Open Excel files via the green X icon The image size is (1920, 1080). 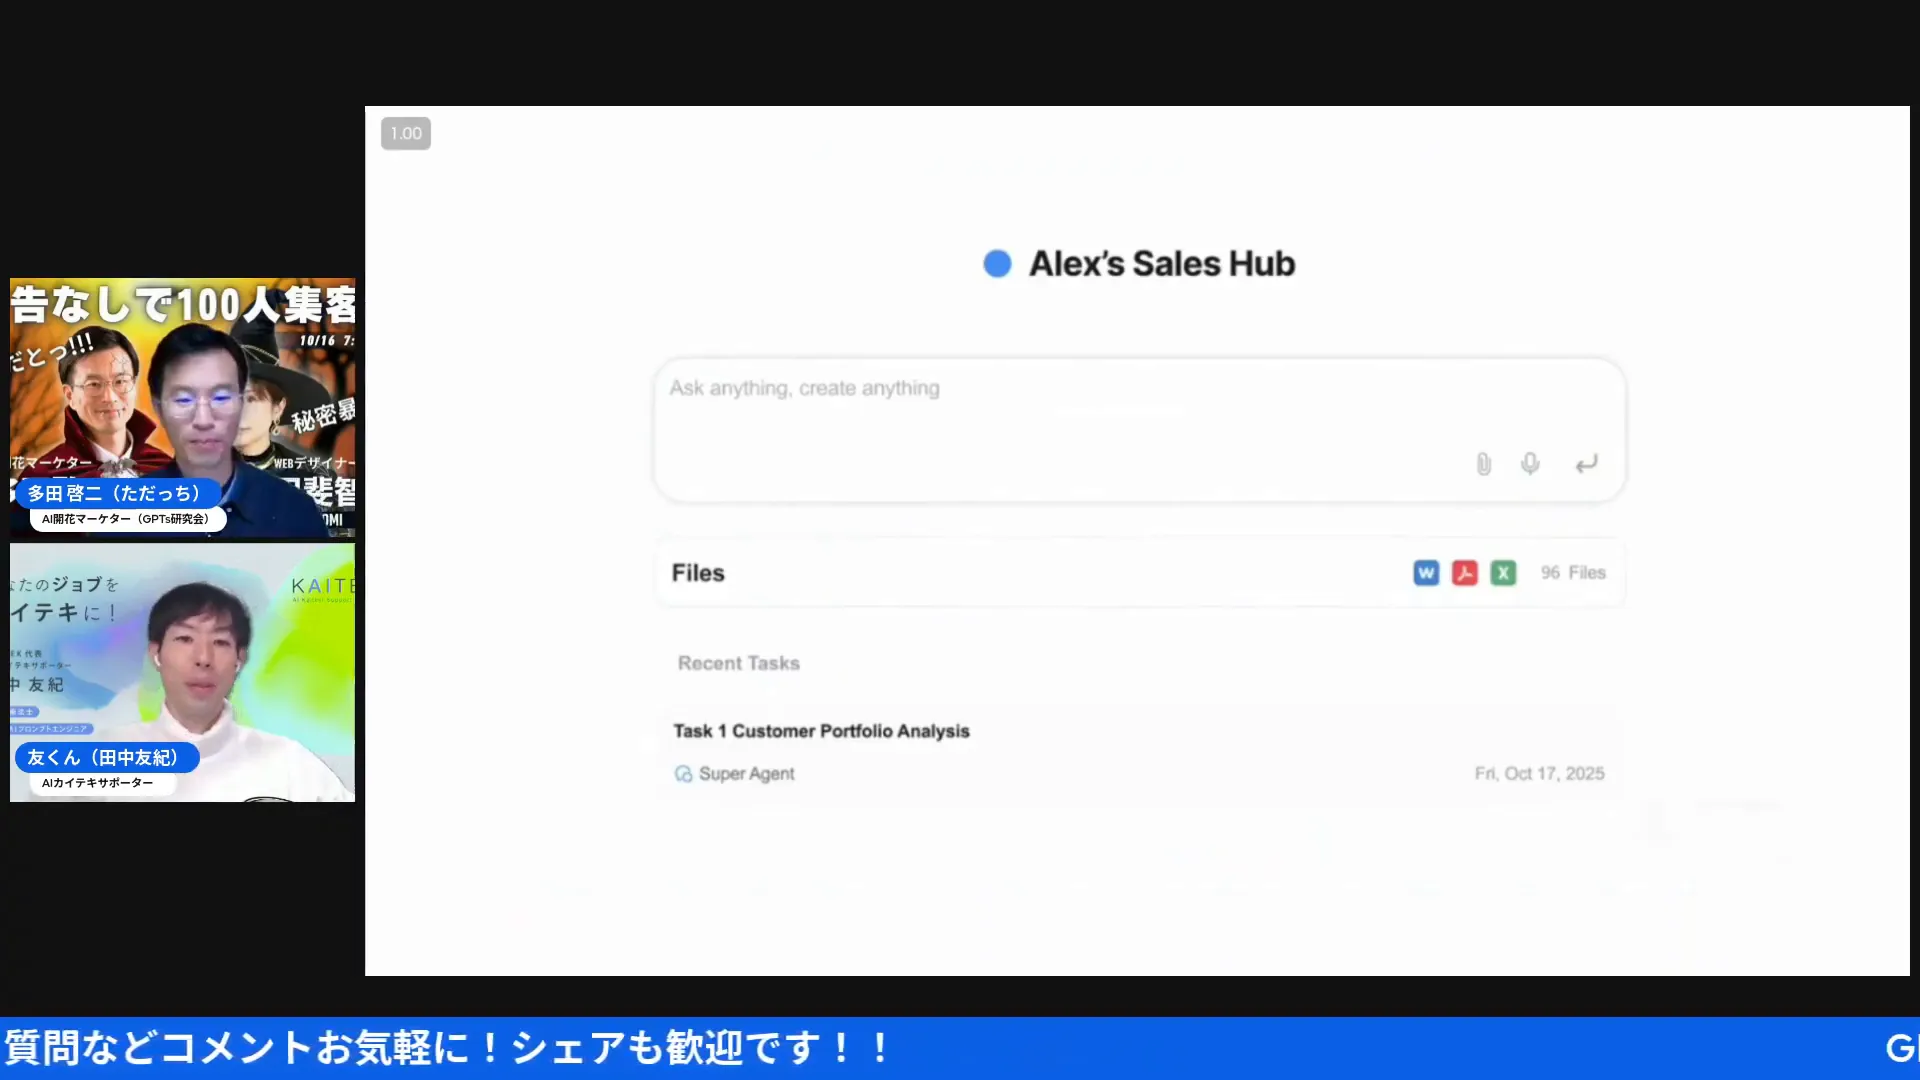click(1503, 572)
